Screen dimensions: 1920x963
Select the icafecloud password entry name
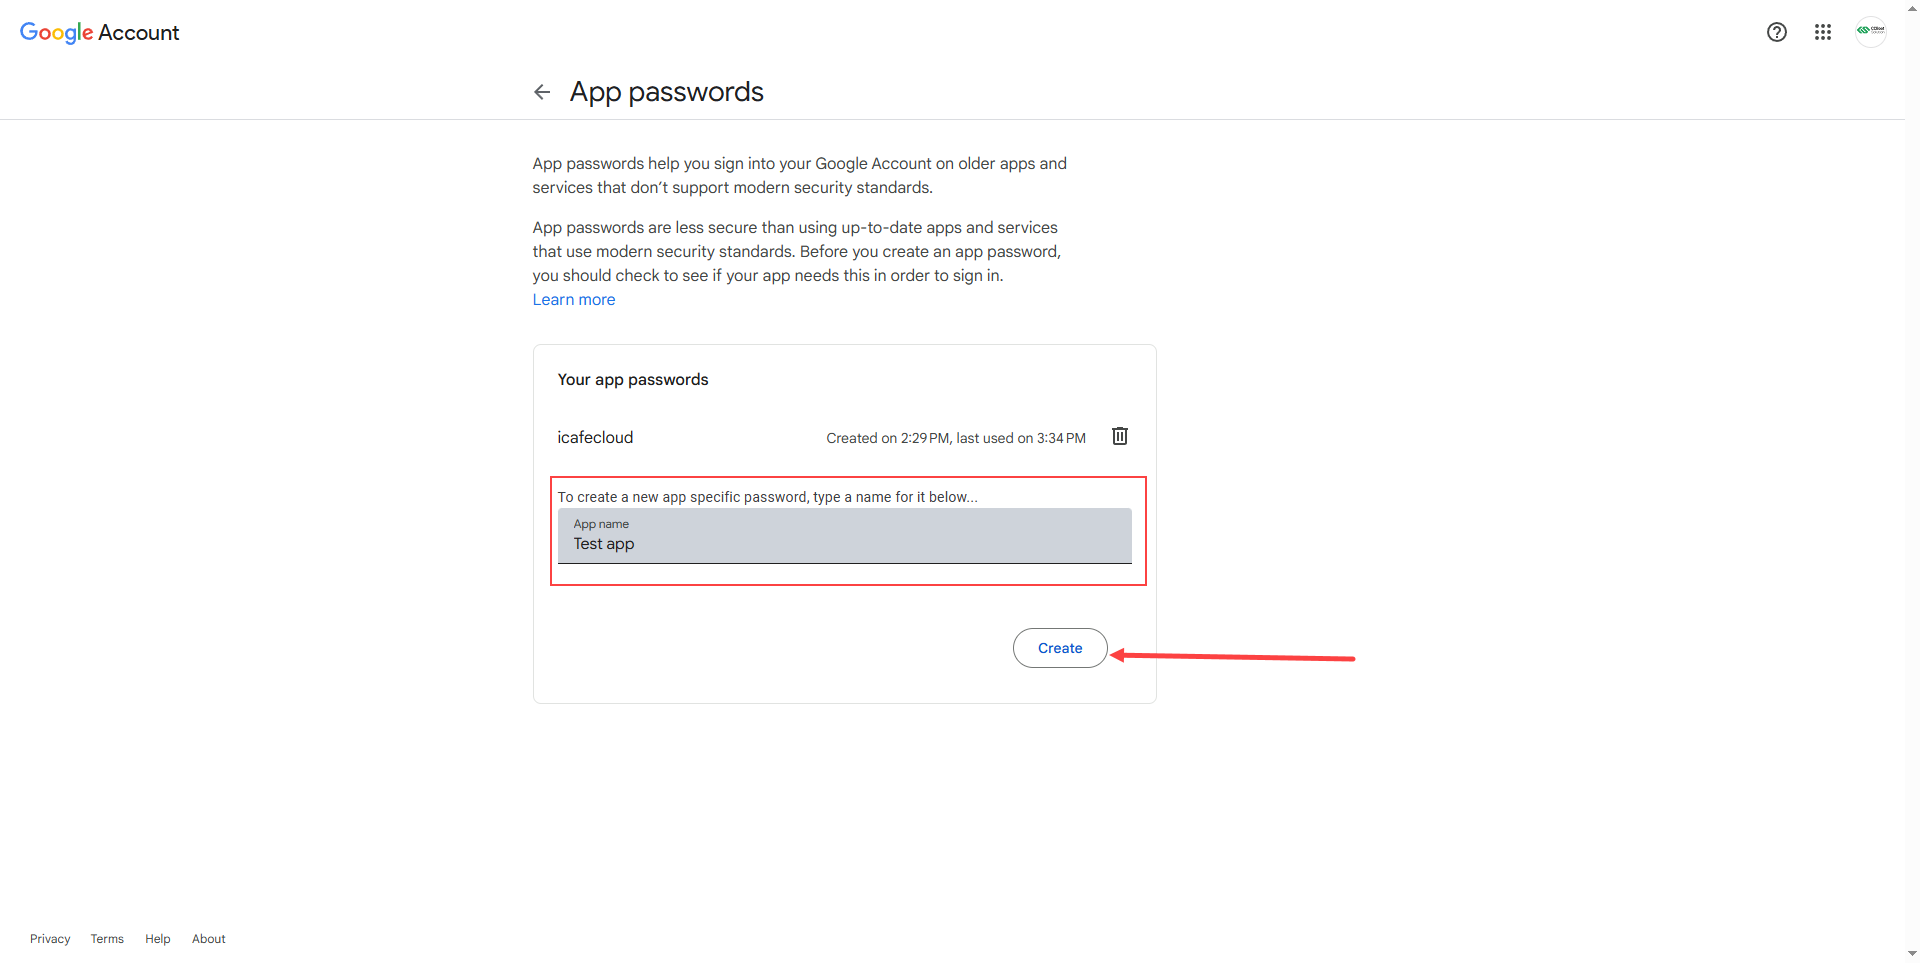click(x=595, y=437)
